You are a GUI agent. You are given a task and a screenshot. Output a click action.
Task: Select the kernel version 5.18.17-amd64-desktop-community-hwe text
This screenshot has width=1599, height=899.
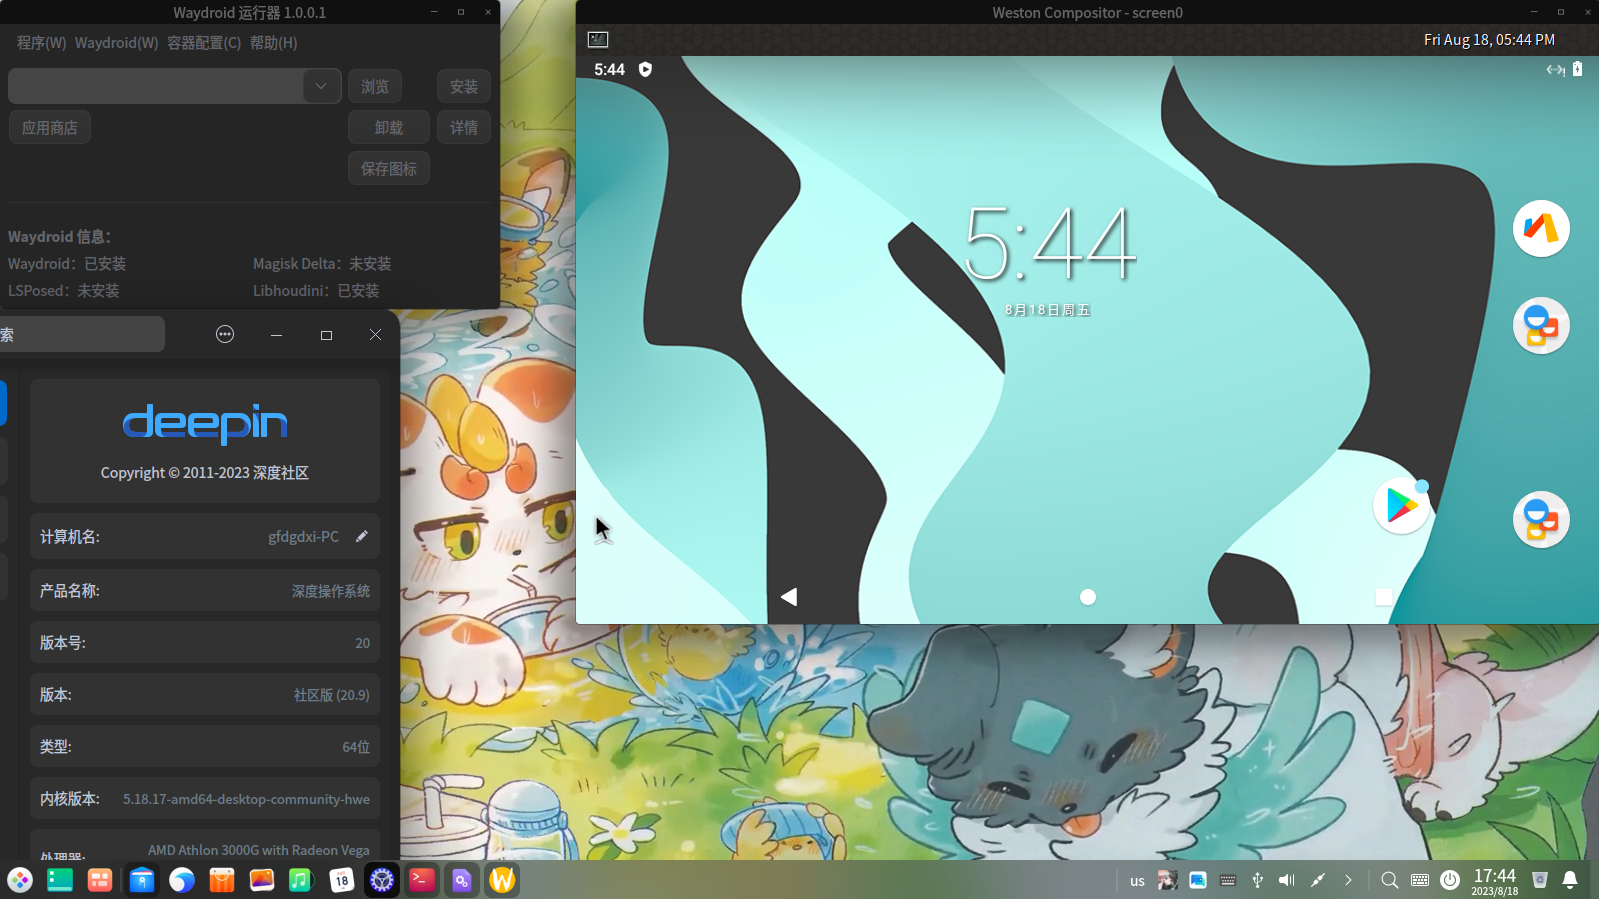click(246, 799)
